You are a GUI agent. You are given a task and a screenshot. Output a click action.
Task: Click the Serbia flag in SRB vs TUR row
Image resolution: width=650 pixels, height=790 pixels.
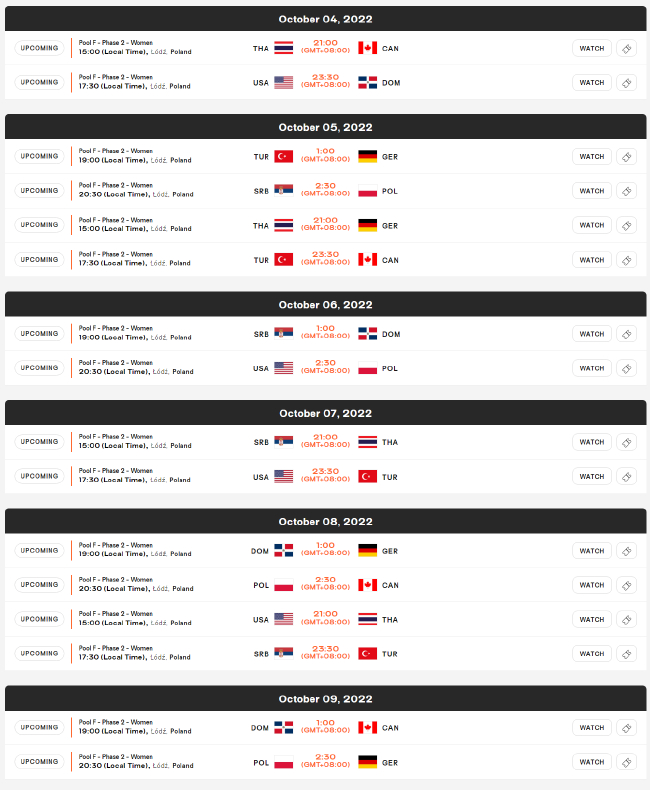click(284, 653)
